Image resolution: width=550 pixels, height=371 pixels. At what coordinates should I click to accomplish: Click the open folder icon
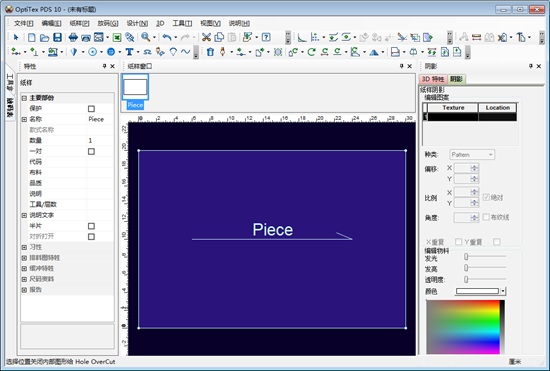click(44, 37)
